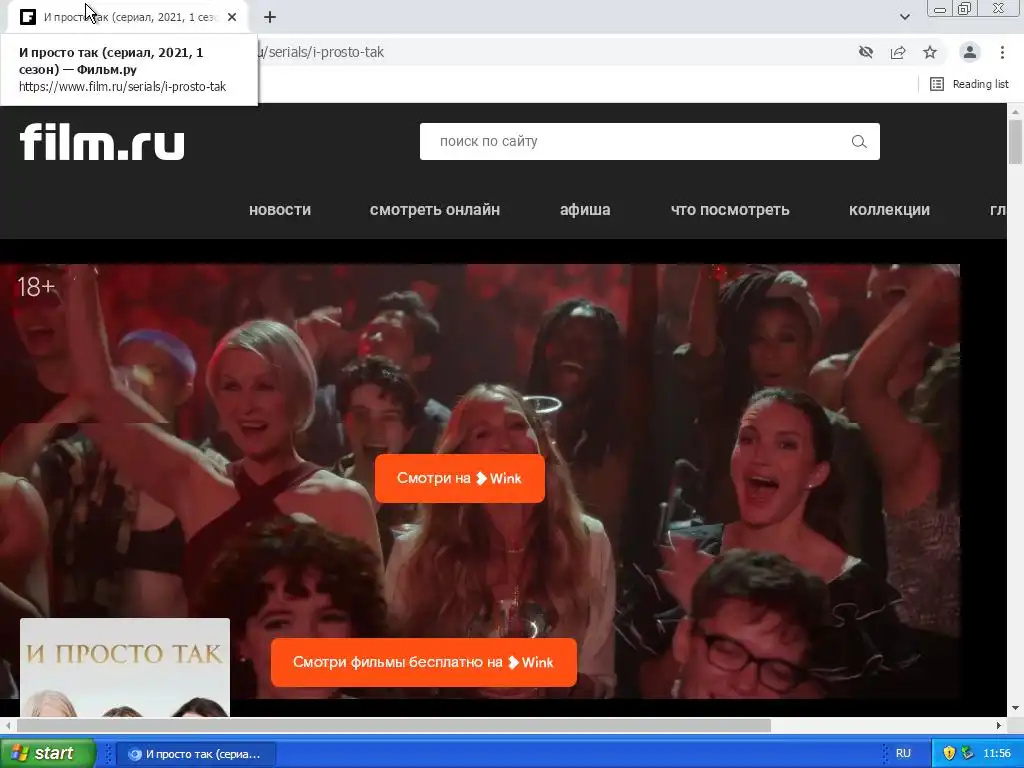
Task: Bookmark this page with the star icon
Action: (930, 52)
